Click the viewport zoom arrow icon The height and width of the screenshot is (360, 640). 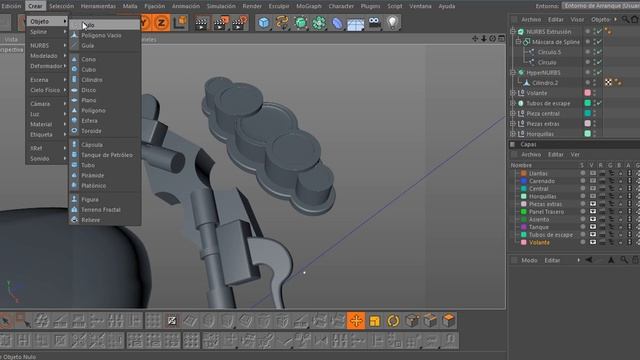(x=484, y=38)
